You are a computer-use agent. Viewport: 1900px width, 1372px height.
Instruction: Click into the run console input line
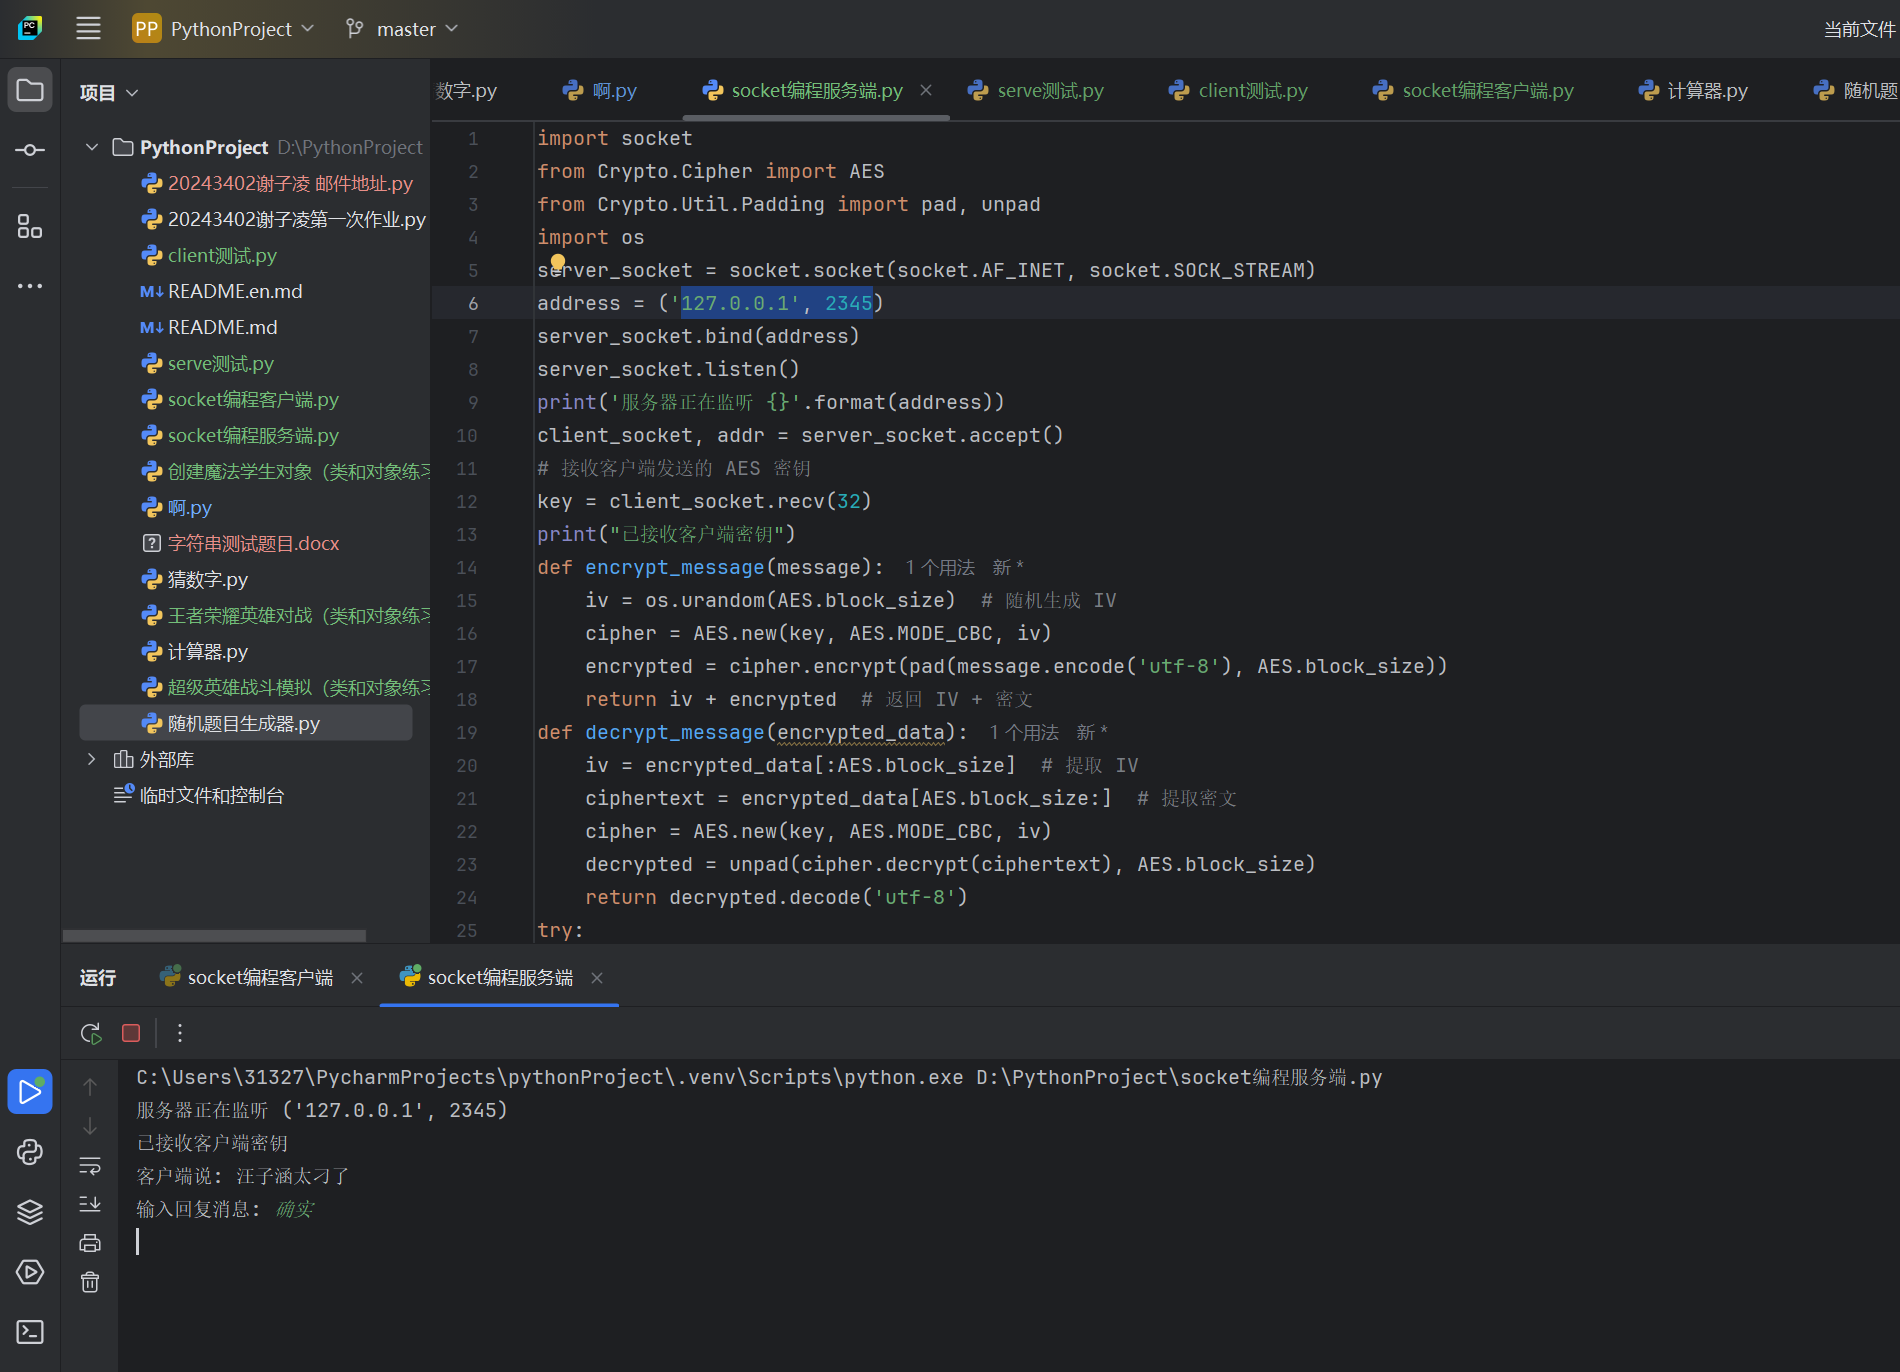coord(1010,1242)
